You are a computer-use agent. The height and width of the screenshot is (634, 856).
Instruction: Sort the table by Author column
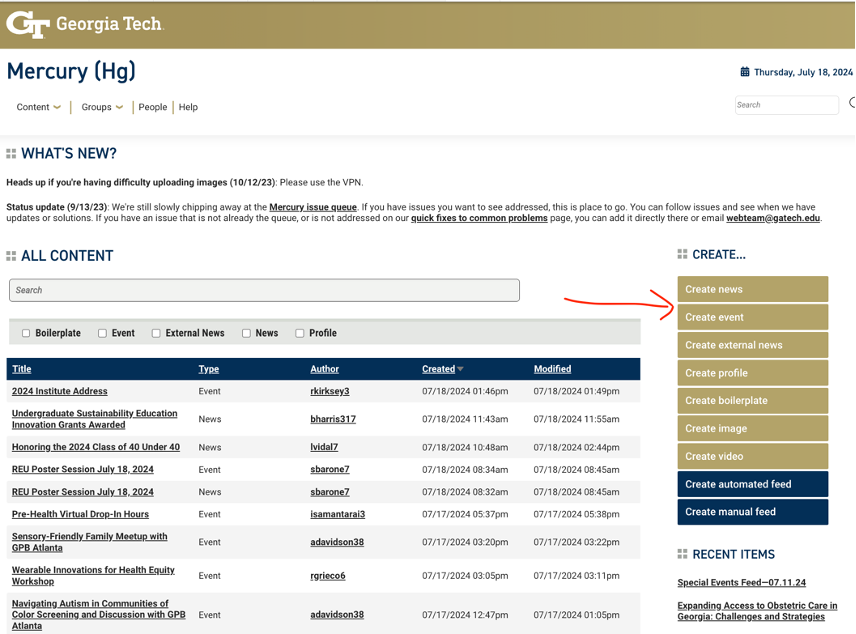pos(325,369)
